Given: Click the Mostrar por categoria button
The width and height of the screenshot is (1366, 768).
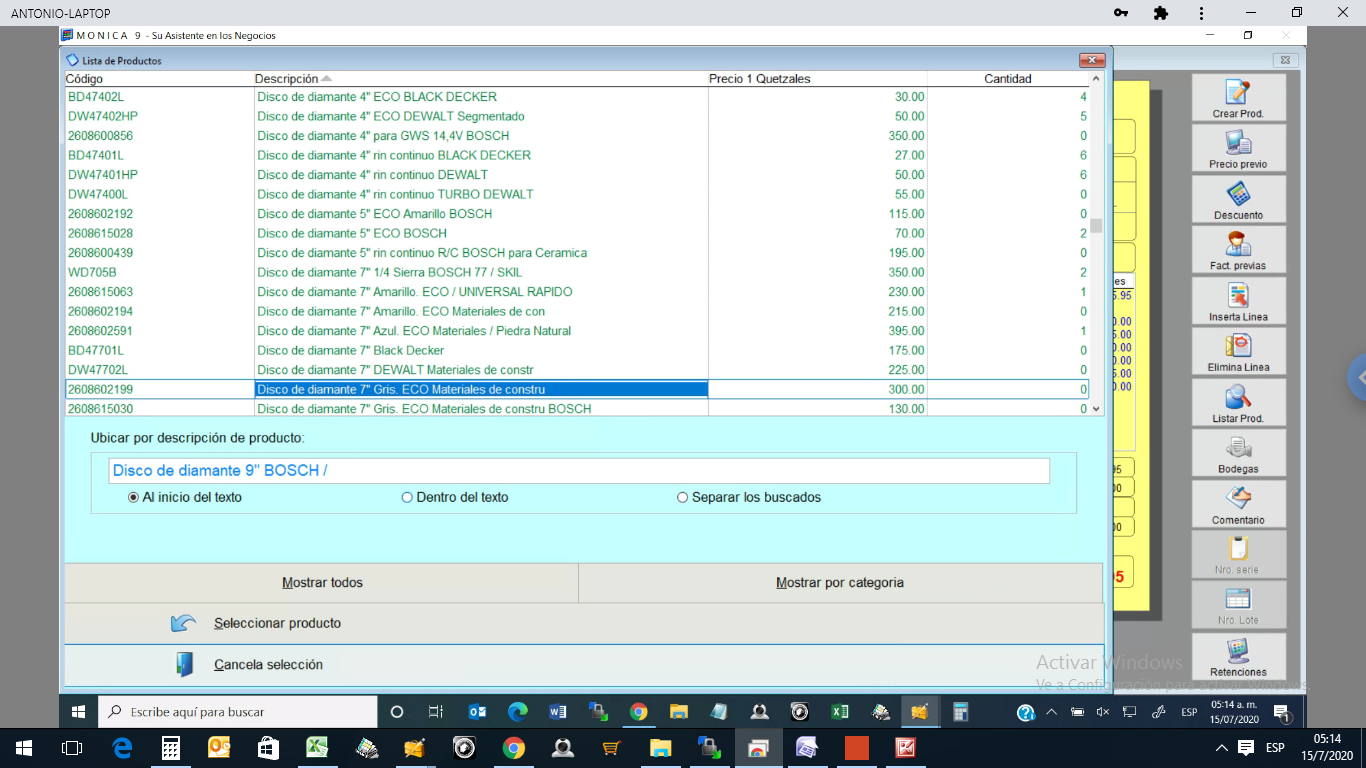Looking at the screenshot, I should [840, 582].
